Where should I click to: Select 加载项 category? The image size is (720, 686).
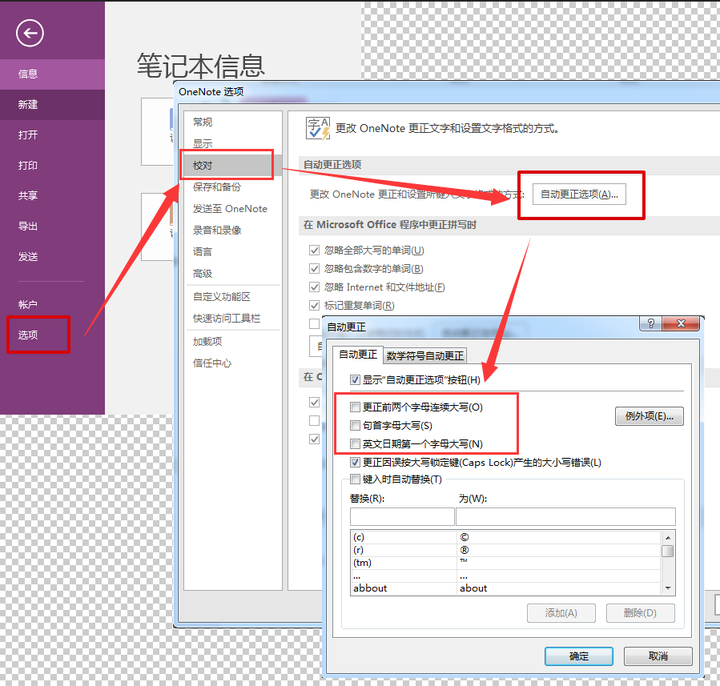[233, 342]
